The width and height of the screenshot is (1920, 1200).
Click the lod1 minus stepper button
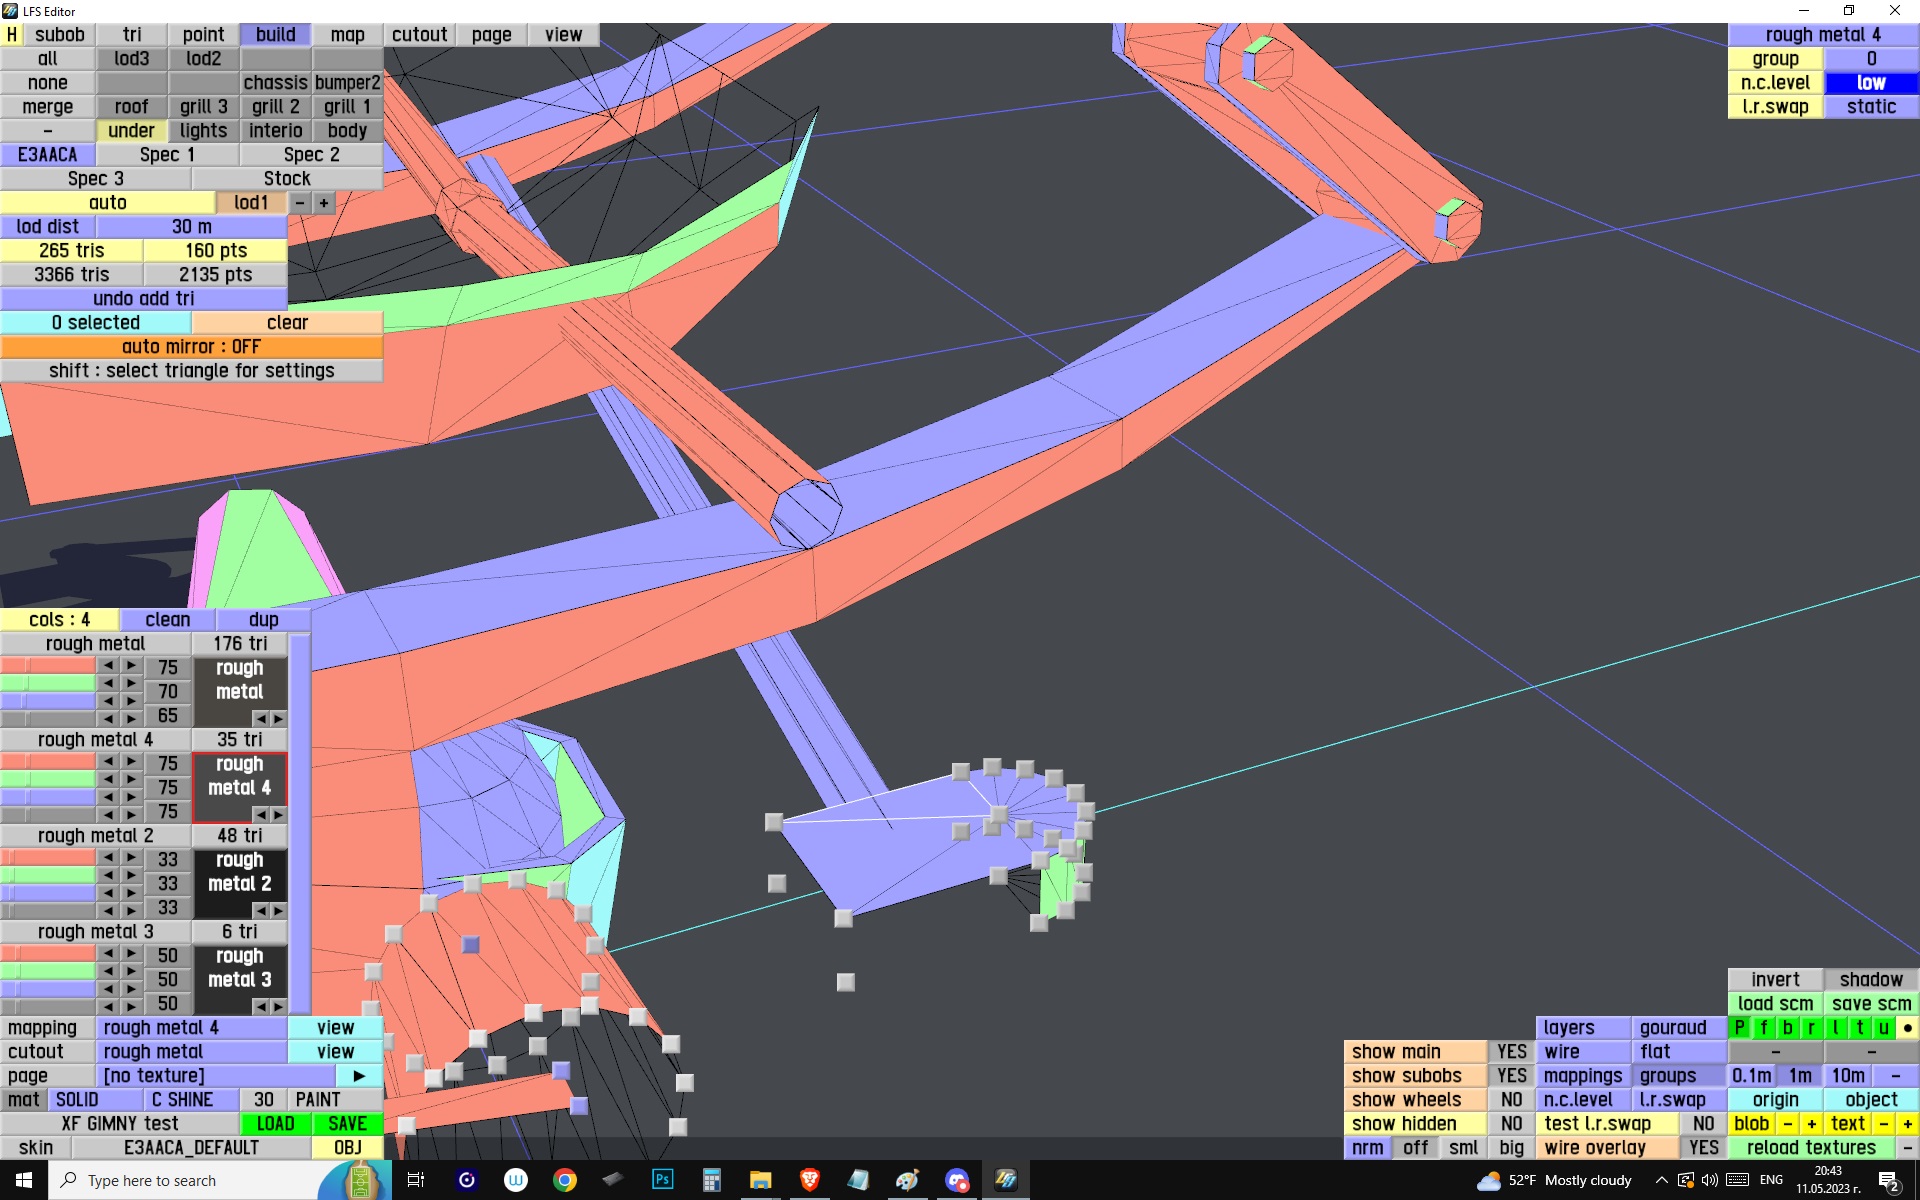(x=300, y=203)
